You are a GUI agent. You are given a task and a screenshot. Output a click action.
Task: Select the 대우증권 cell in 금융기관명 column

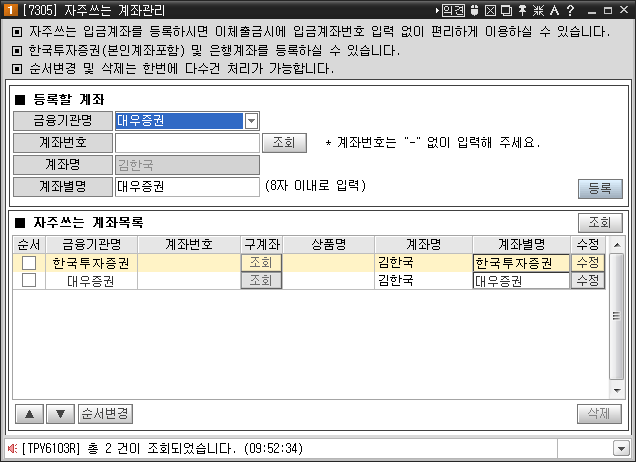point(91,281)
